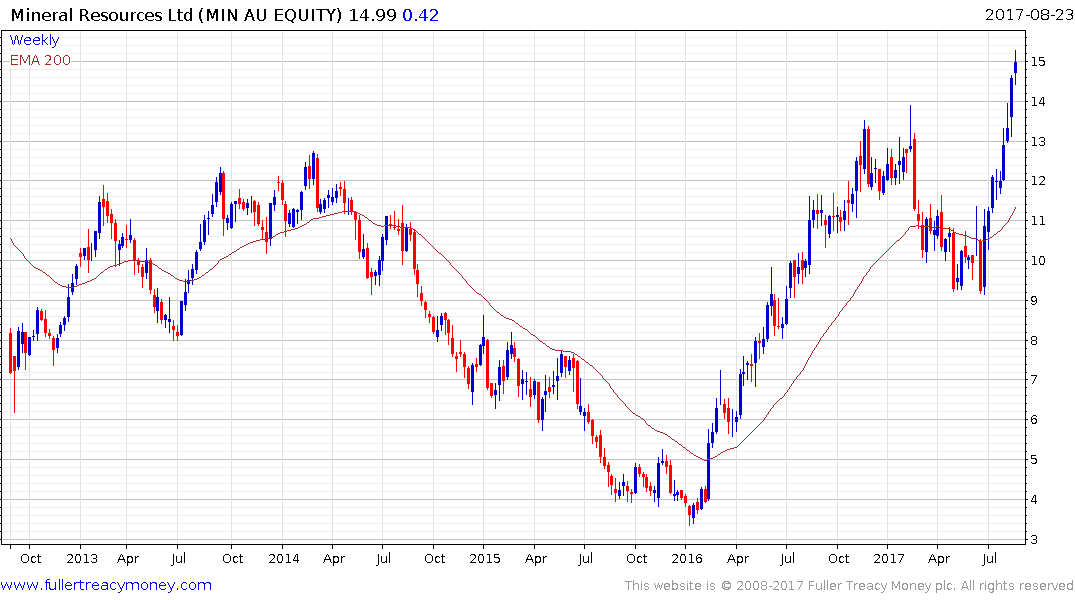Viewport: 1075px width, 600px height.
Task: Click the 2017 year label on time axis
Action: point(889,558)
